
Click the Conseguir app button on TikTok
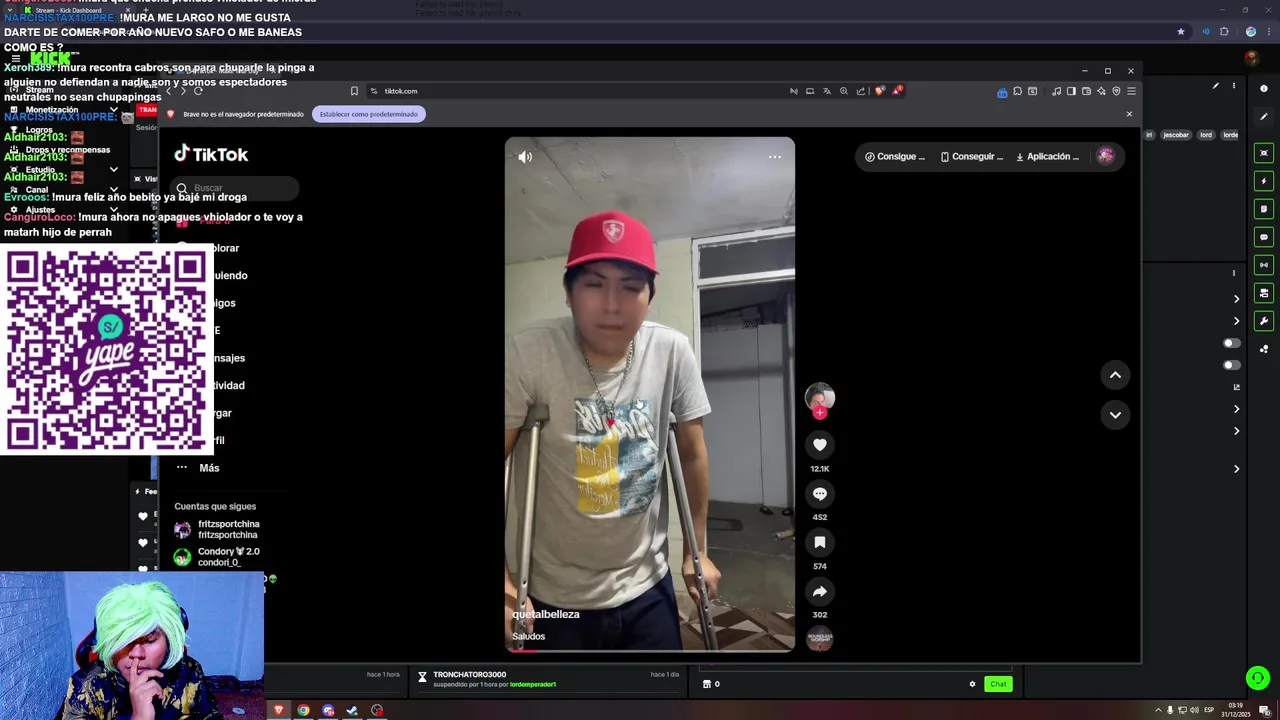pos(972,156)
